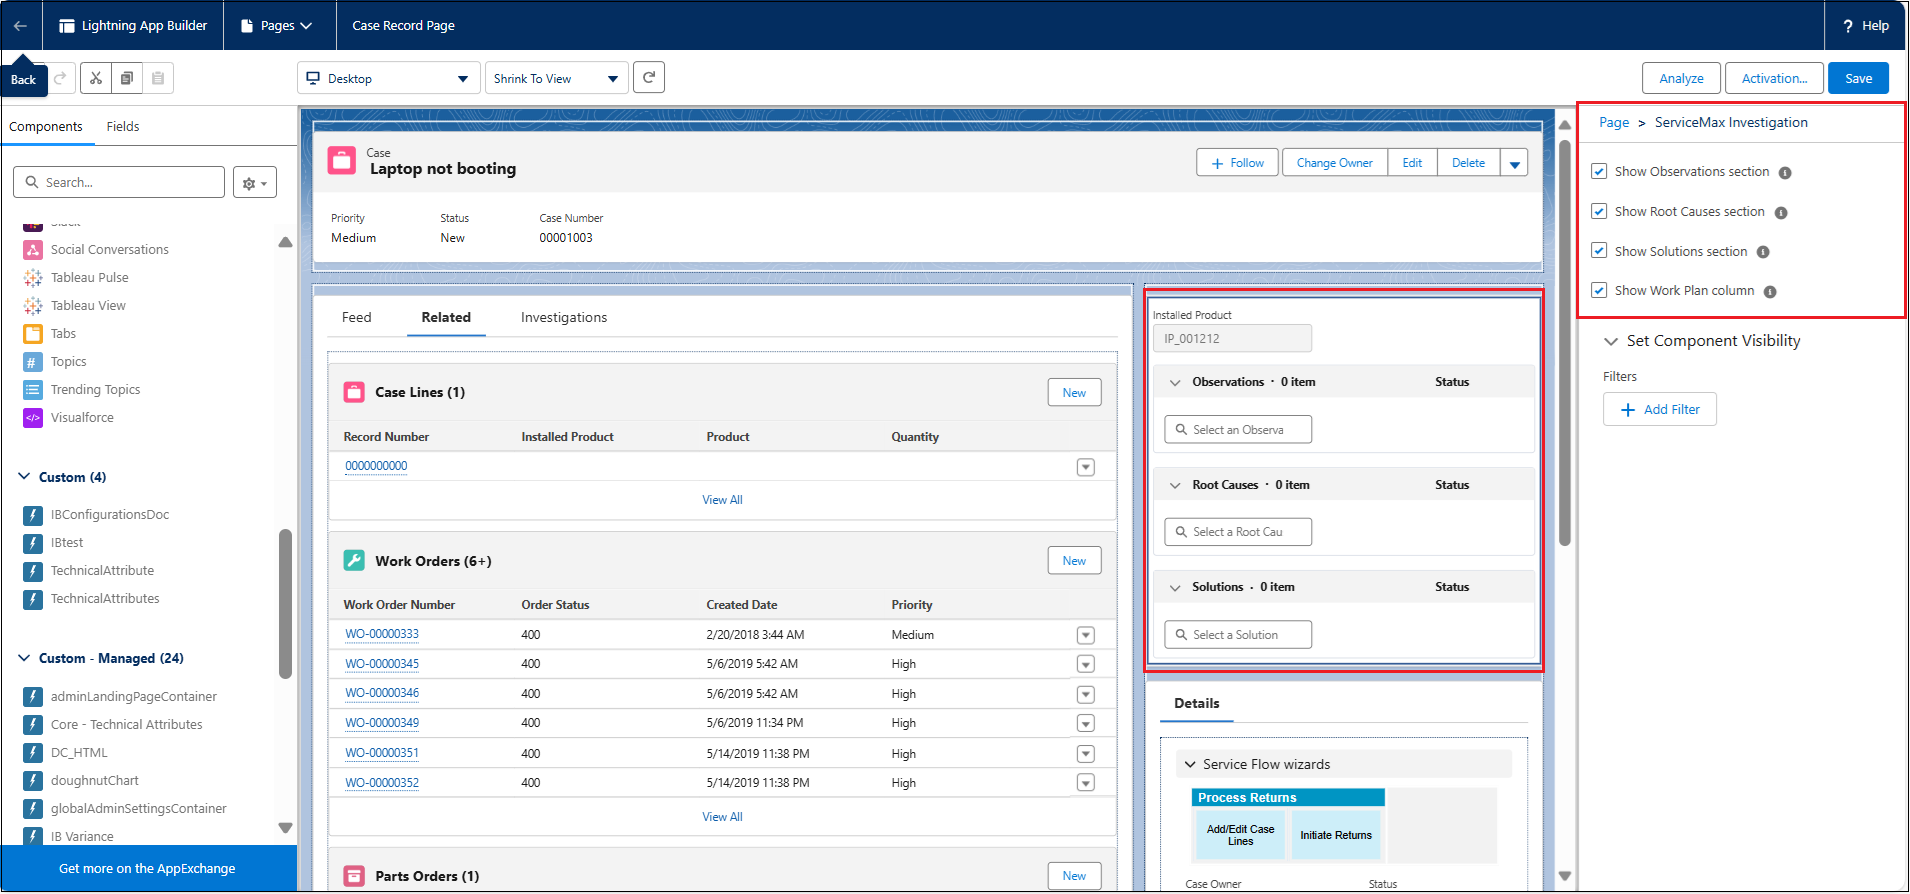Click the Activation button
This screenshot has width=1910, height=894.
[x=1774, y=78]
